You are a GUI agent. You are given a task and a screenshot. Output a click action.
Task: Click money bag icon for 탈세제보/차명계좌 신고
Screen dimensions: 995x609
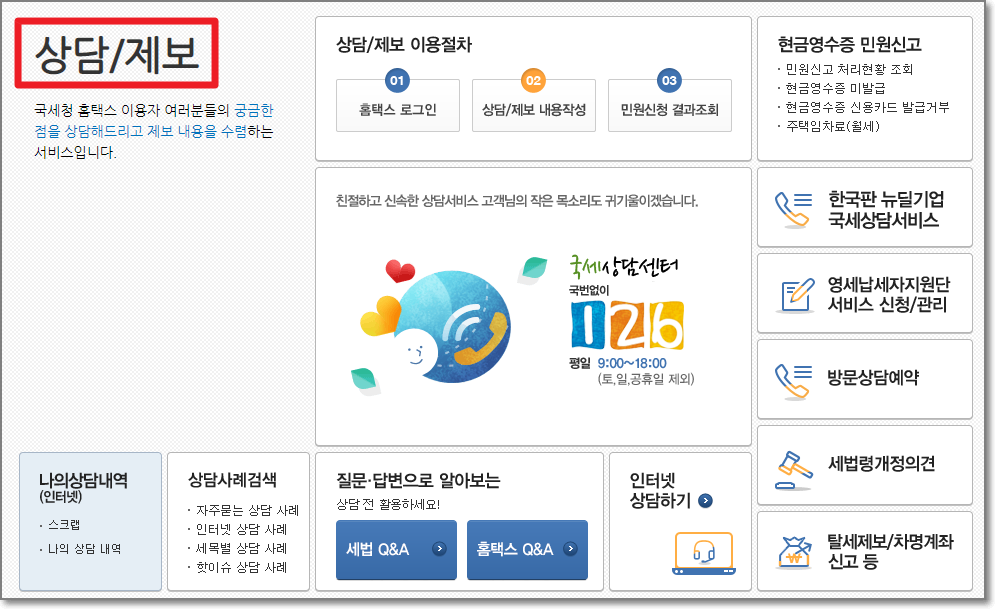(794, 553)
